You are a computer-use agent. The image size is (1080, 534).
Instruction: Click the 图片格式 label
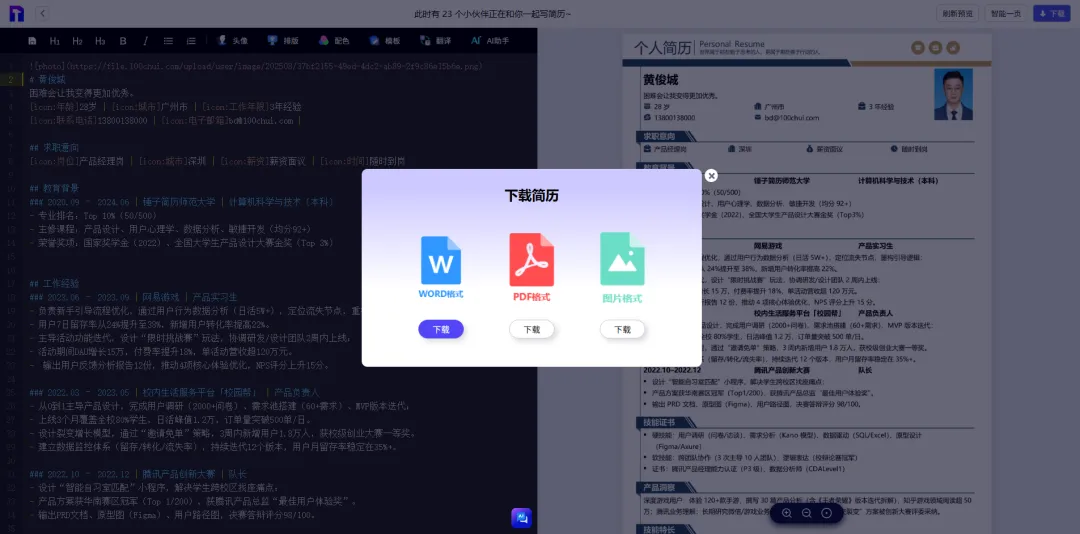pos(622,299)
